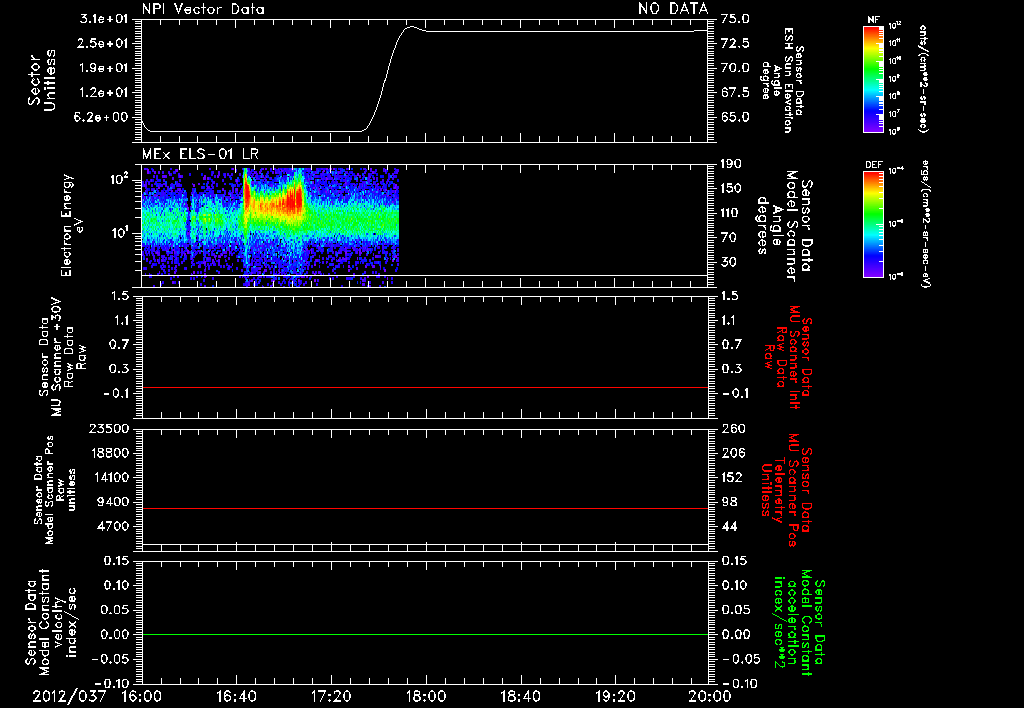Click the red line in the Model Scanner Pos panel
1024x708 pixels.
[424, 508]
